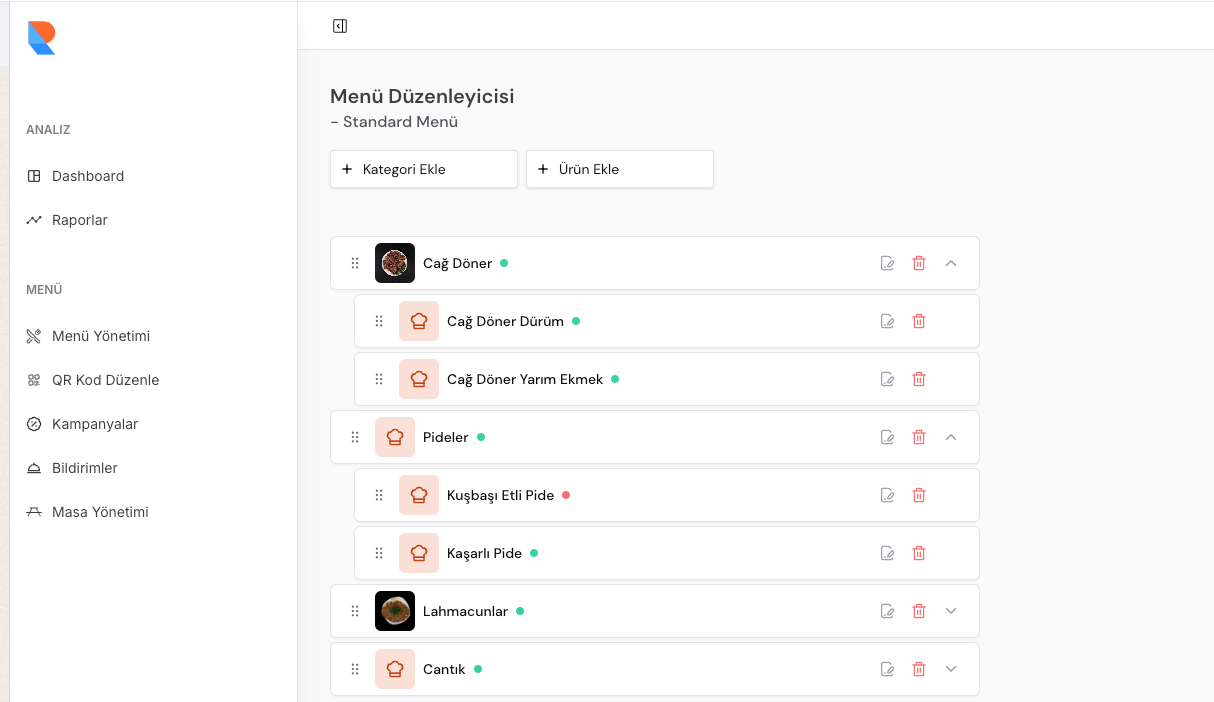Click the Ürün Ekle button
The height and width of the screenshot is (702, 1214).
[619, 169]
